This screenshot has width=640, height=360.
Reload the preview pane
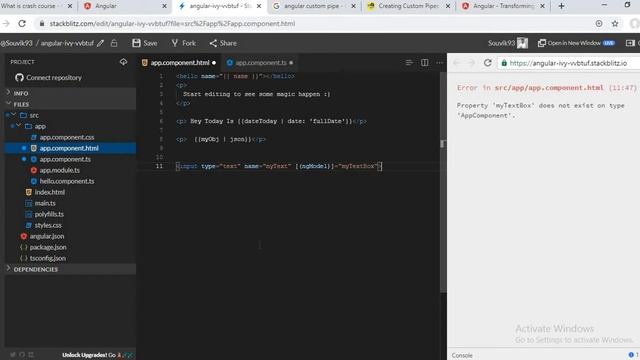pyautogui.click(x=487, y=63)
